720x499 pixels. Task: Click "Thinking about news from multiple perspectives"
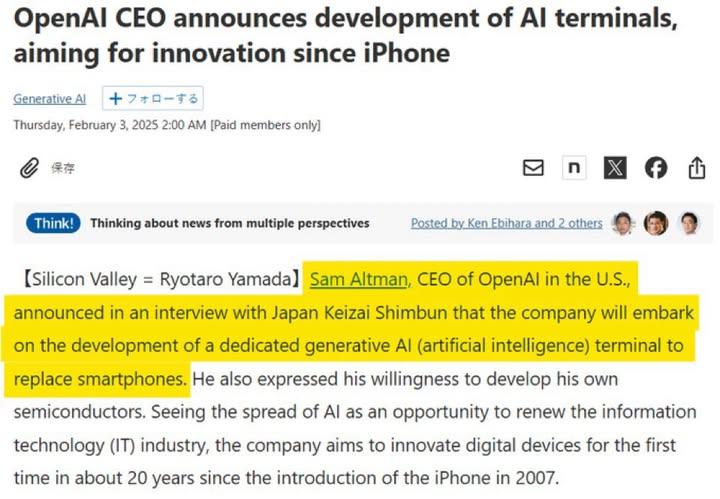point(230,223)
